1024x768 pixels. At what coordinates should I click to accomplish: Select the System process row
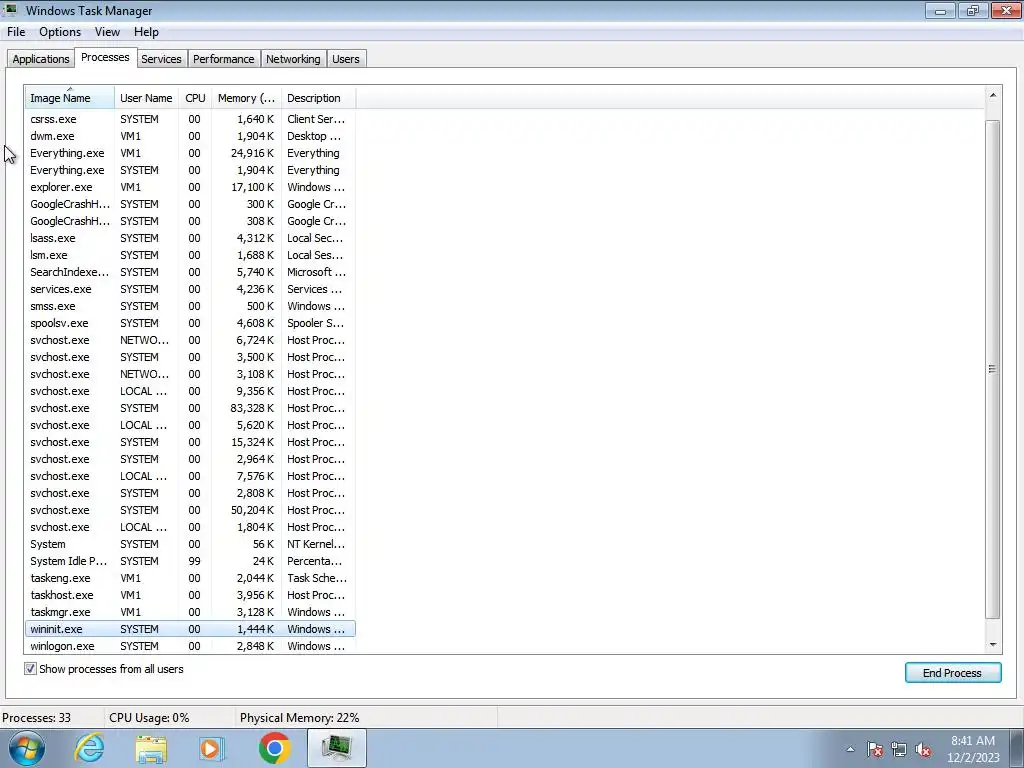pyautogui.click(x=190, y=544)
